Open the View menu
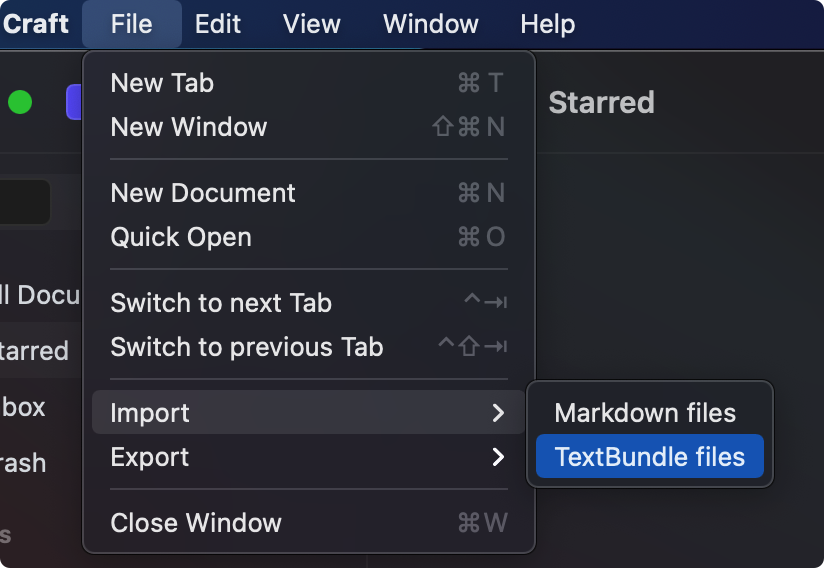The width and height of the screenshot is (824, 568). pos(311,23)
